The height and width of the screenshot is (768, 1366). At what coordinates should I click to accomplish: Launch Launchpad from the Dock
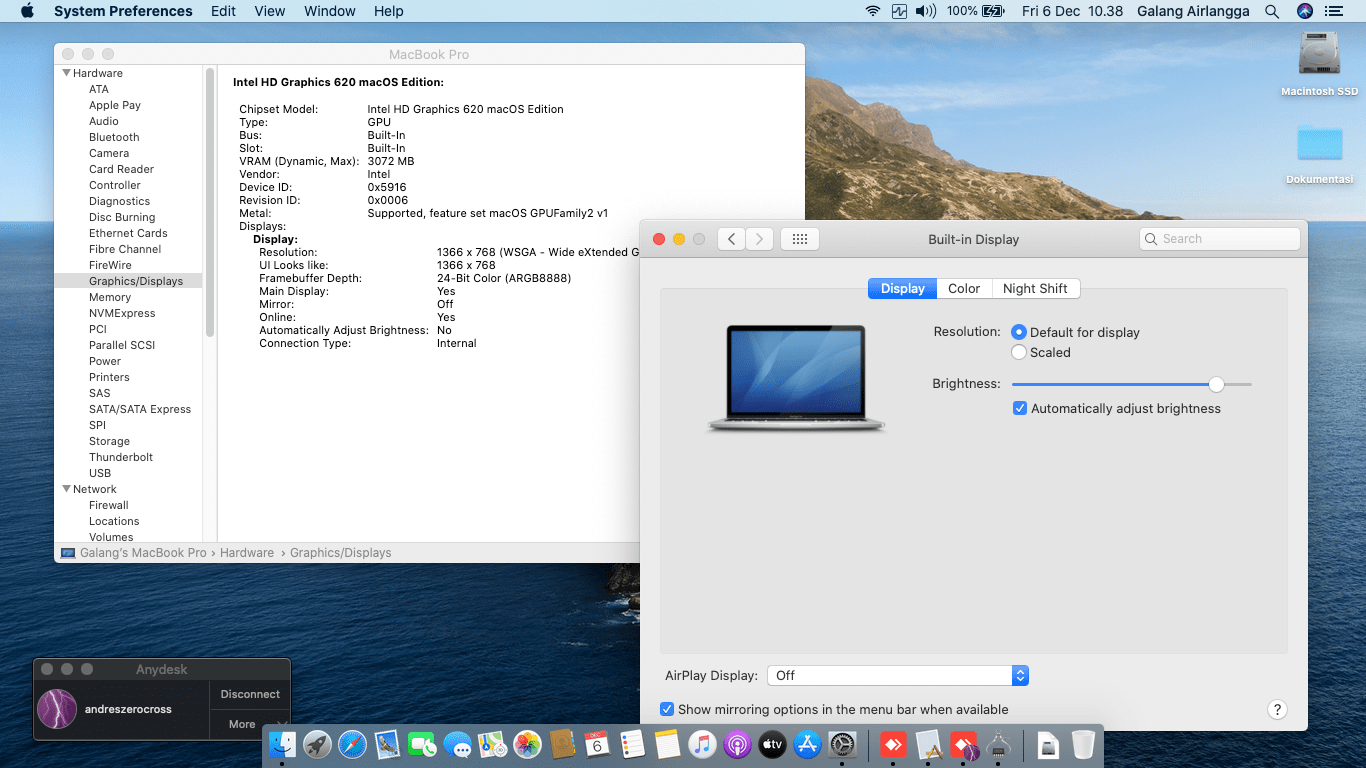[317, 744]
